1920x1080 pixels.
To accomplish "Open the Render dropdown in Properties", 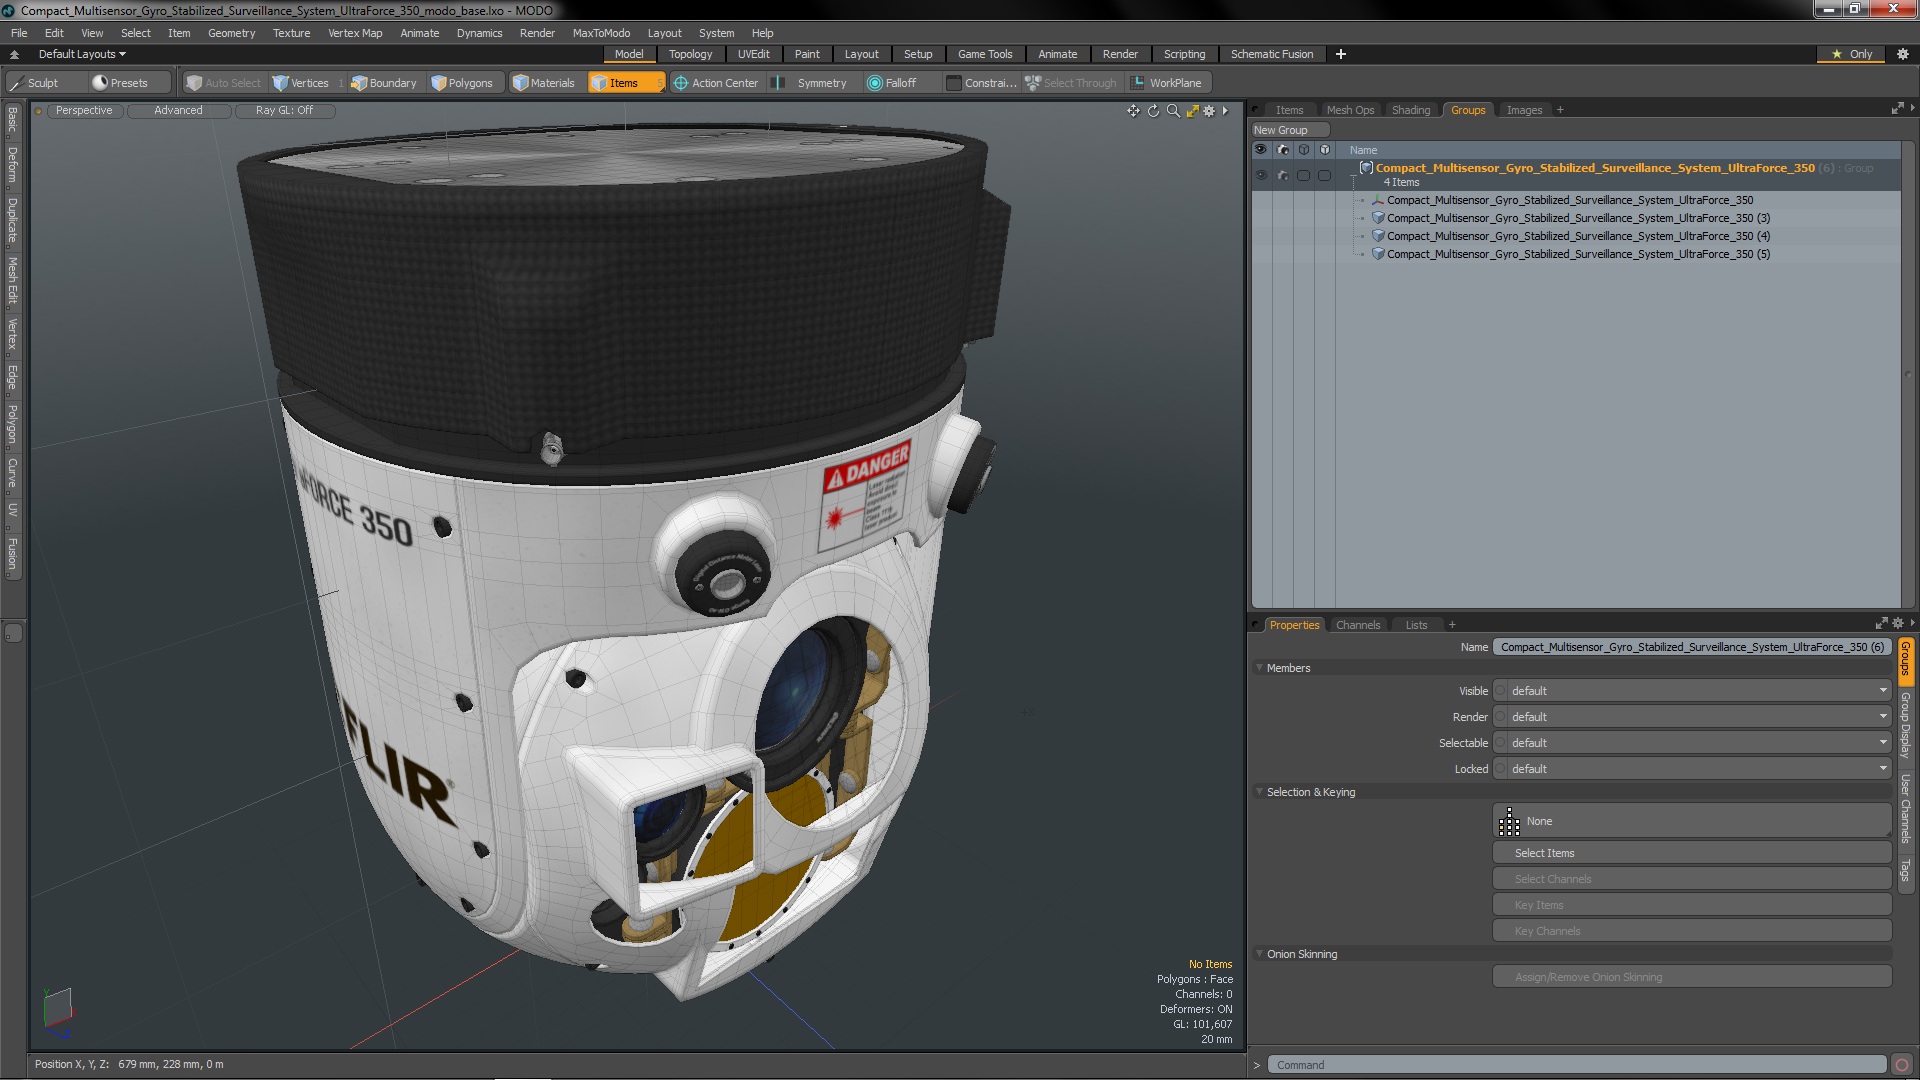I will [1692, 717].
